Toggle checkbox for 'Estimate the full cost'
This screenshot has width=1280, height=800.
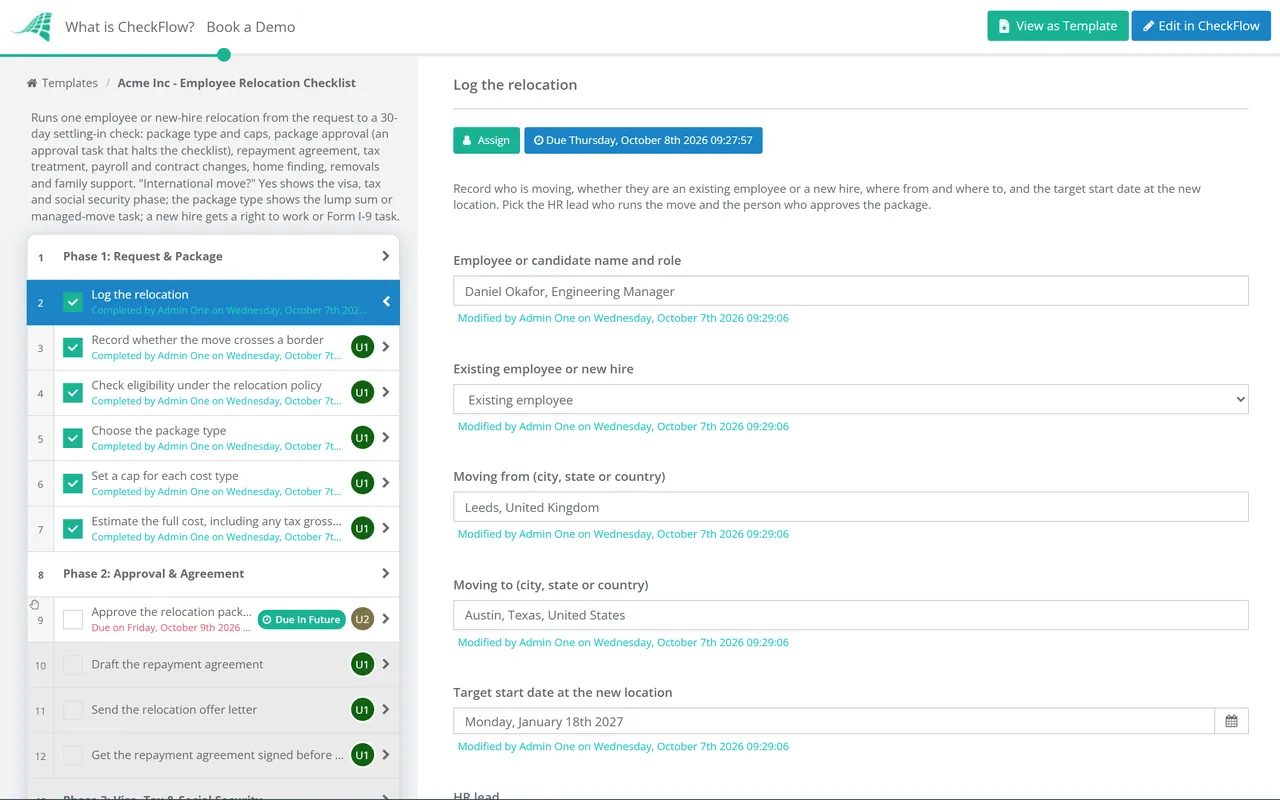click(73, 528)
